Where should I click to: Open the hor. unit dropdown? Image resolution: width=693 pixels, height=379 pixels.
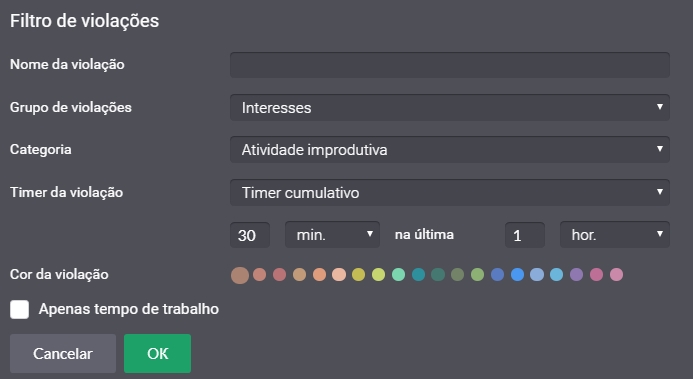(x=615, y=235)
